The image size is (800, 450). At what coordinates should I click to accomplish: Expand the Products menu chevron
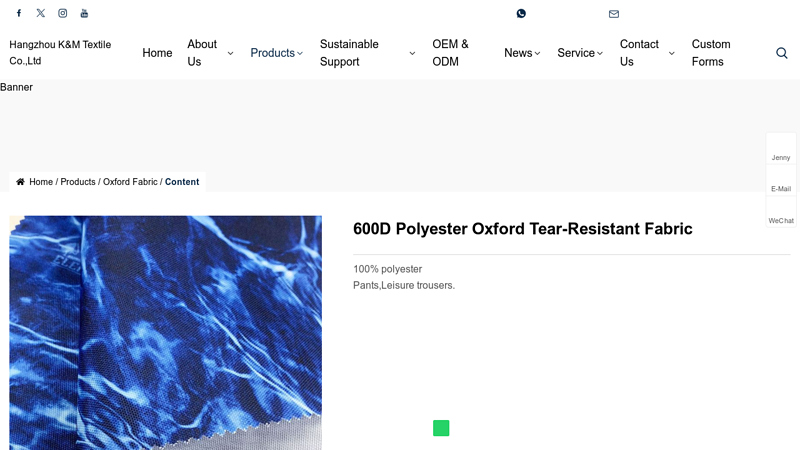300,53
